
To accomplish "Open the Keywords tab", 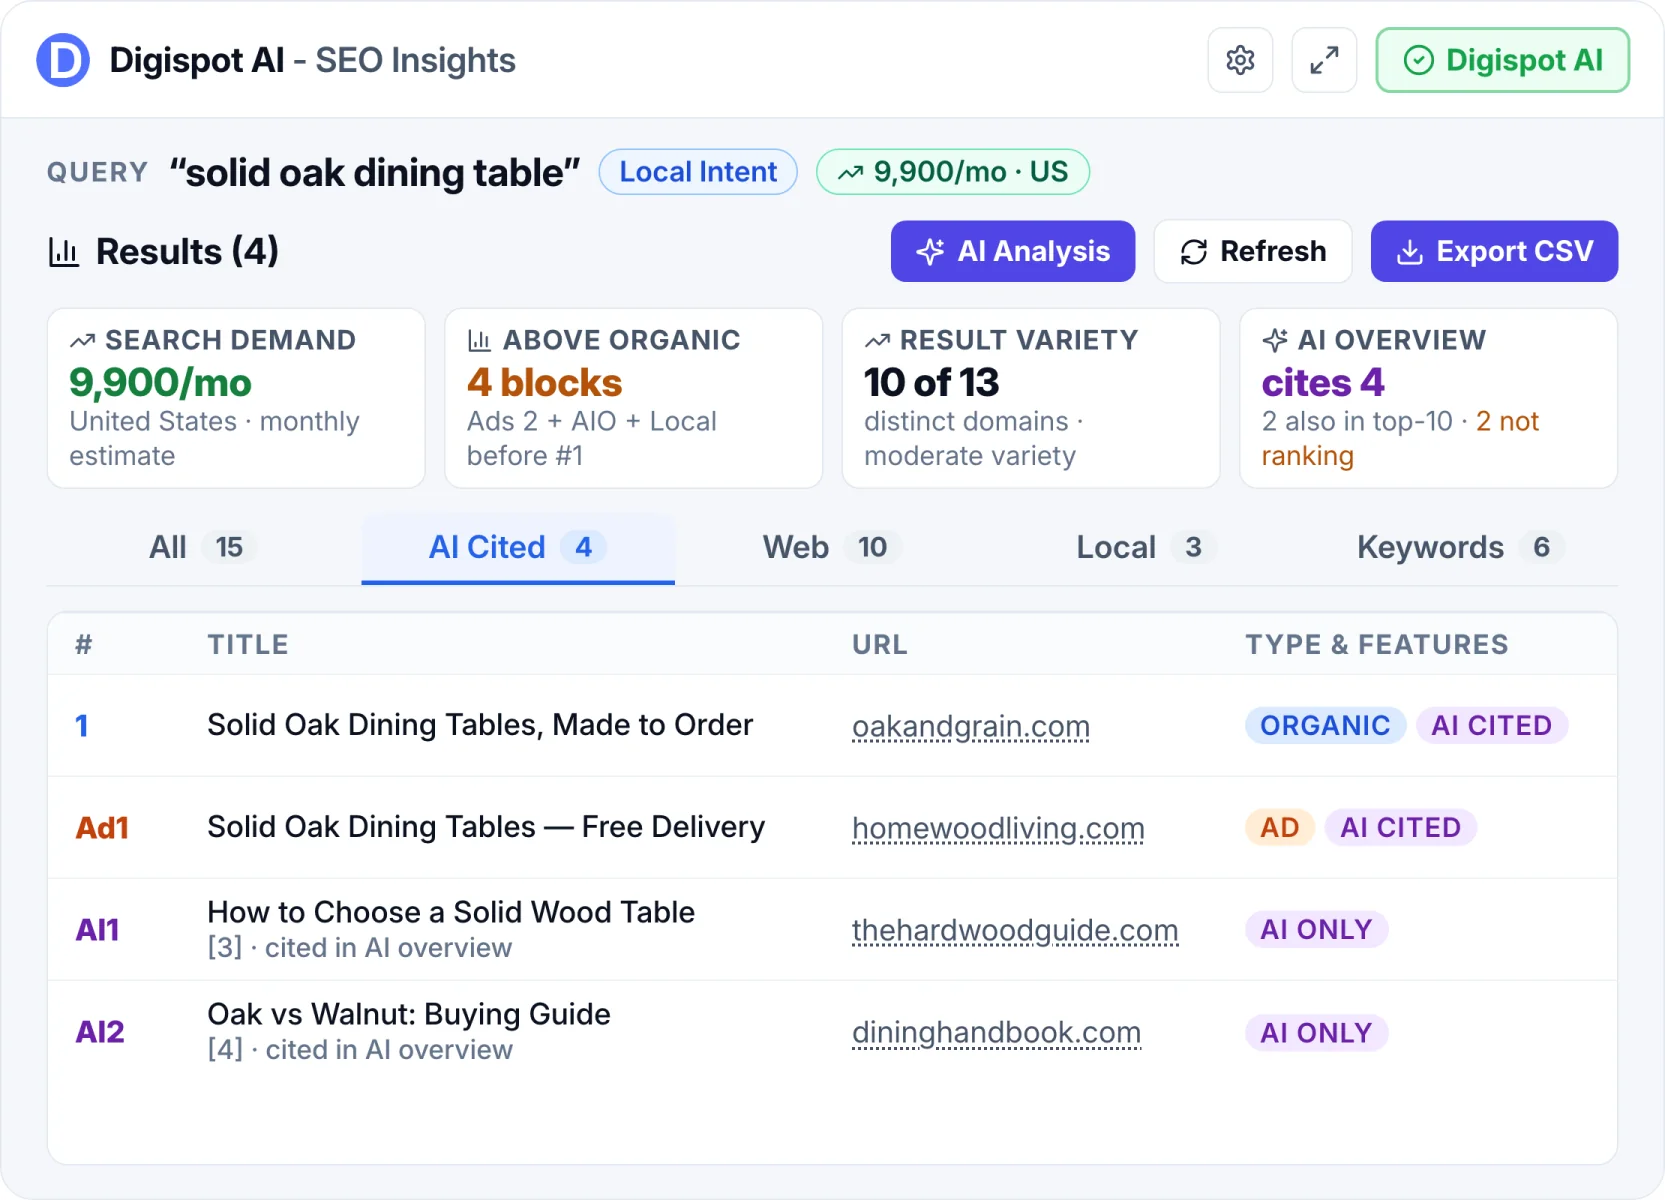I will click(1460, 547).
